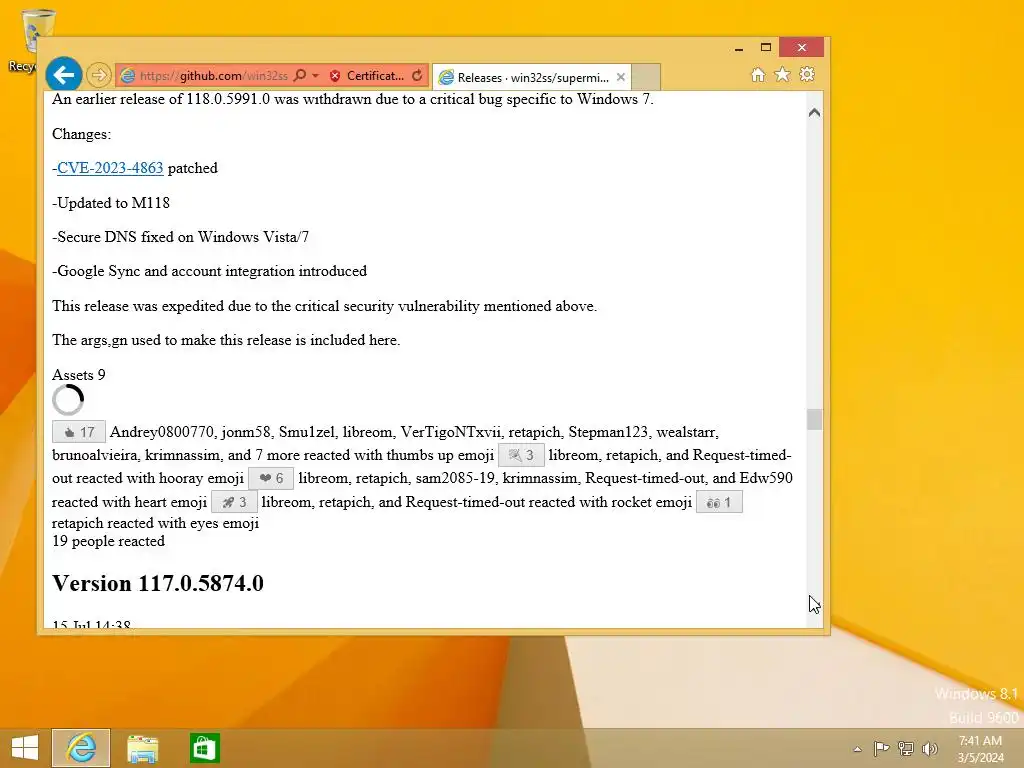
Task: Click 'Secure DNS fixed on Windows Vista/7' text
Action: tap(183, 237)
